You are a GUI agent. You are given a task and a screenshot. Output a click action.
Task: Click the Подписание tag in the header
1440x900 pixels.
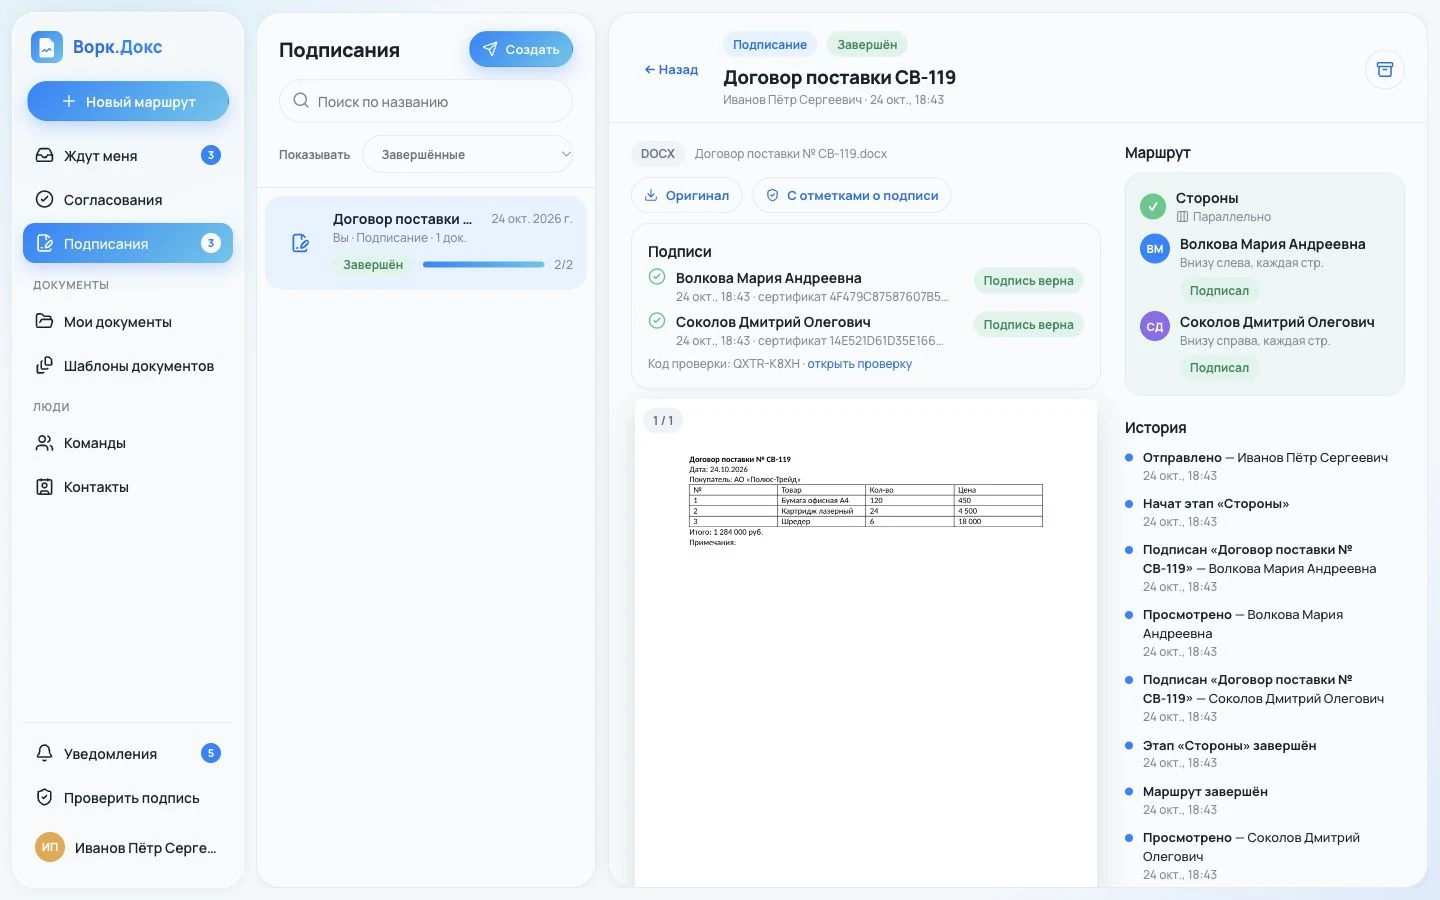pyautogui.click(x=770, y=45)
